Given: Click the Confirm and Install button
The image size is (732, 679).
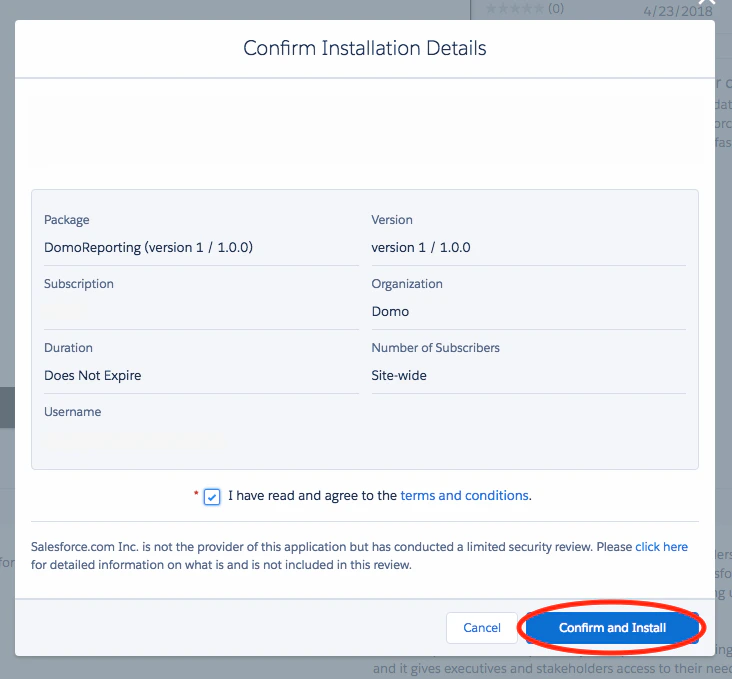Looking at the screenshot, I should (x=612, y=628).
